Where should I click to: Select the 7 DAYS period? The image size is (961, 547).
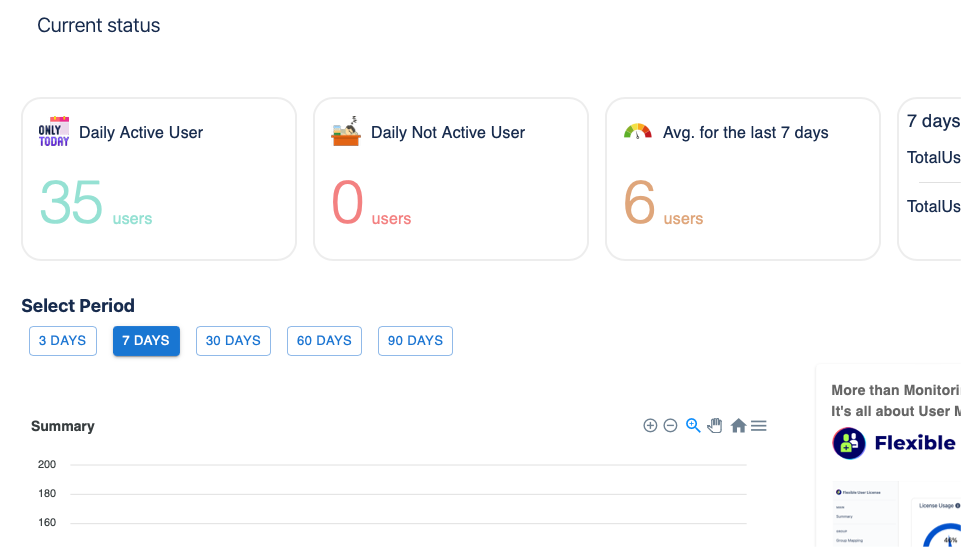146,341
